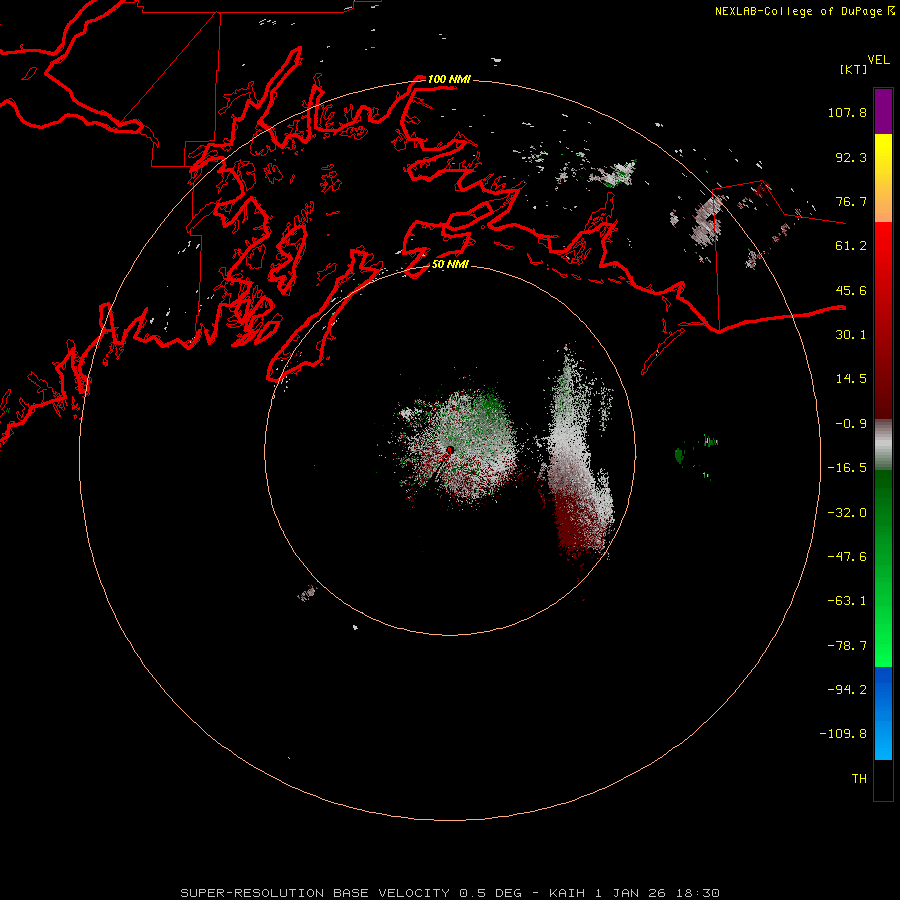Click the [KT] units label

[x=854, y=69]
